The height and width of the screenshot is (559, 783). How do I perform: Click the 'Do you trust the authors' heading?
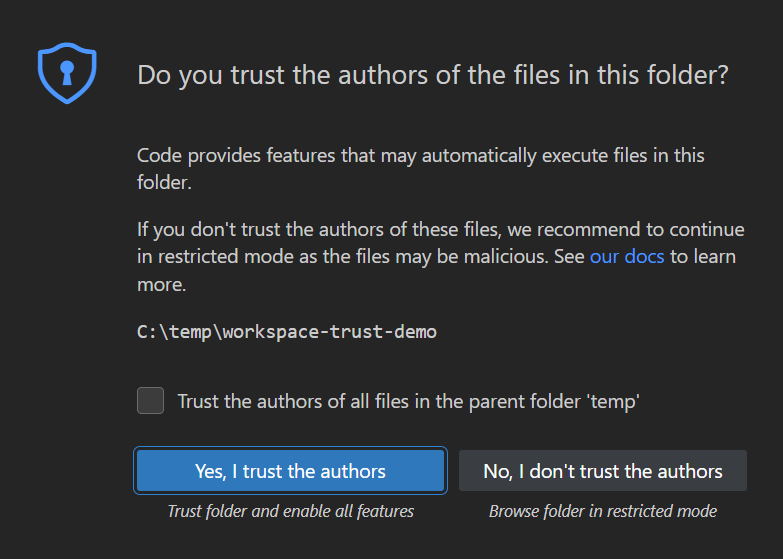click(x=433, y=75)
